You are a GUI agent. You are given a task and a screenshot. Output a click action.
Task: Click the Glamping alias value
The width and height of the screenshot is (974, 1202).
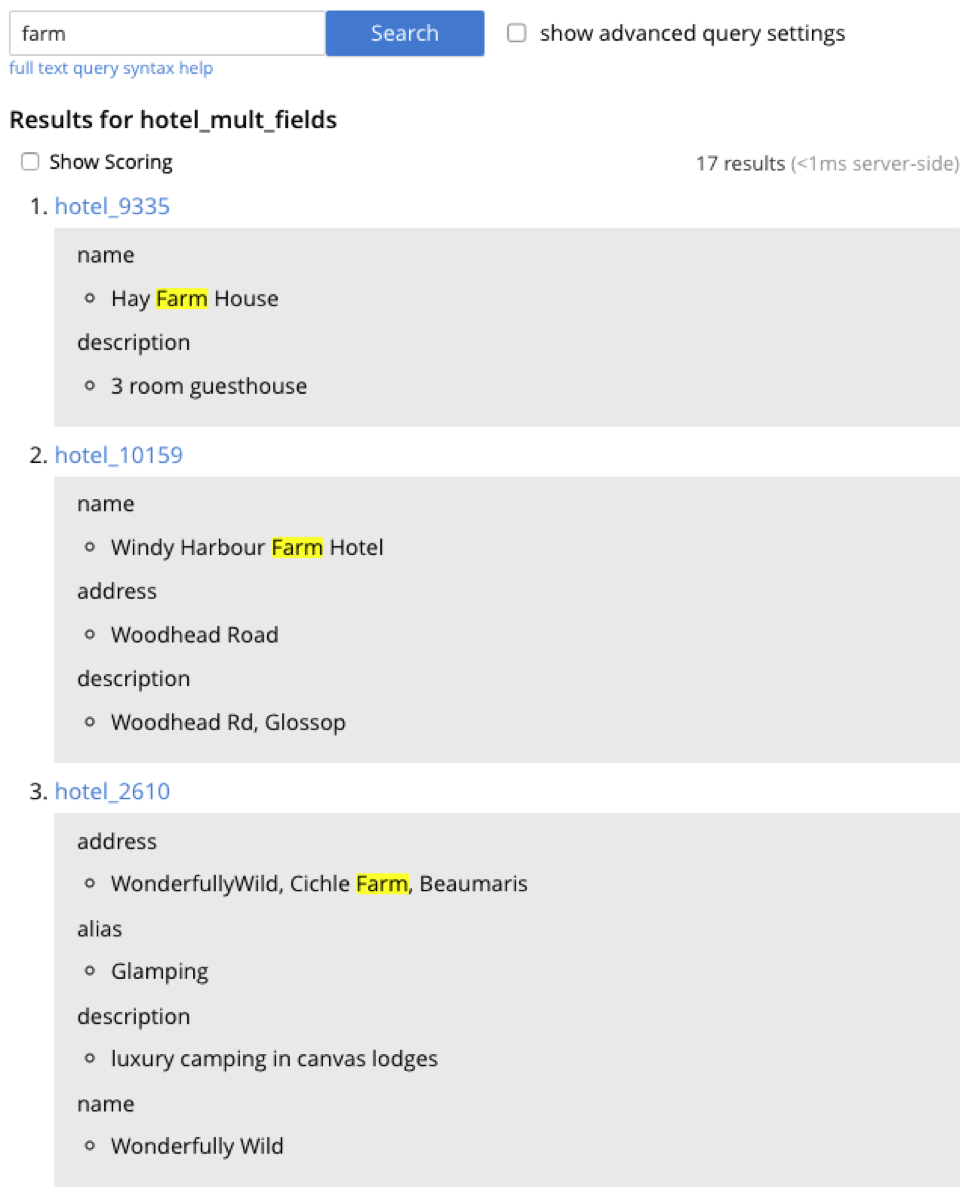tap(159, 971)
